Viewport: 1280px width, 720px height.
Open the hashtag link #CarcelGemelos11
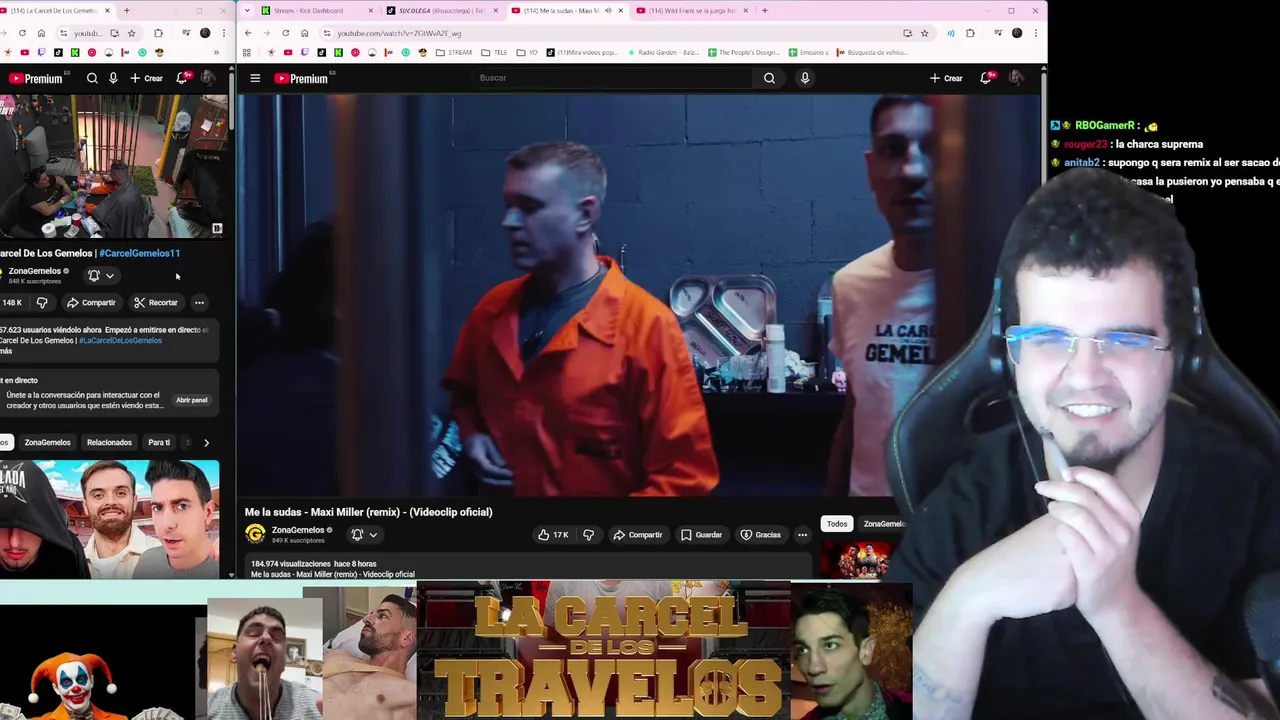point(139,253)
